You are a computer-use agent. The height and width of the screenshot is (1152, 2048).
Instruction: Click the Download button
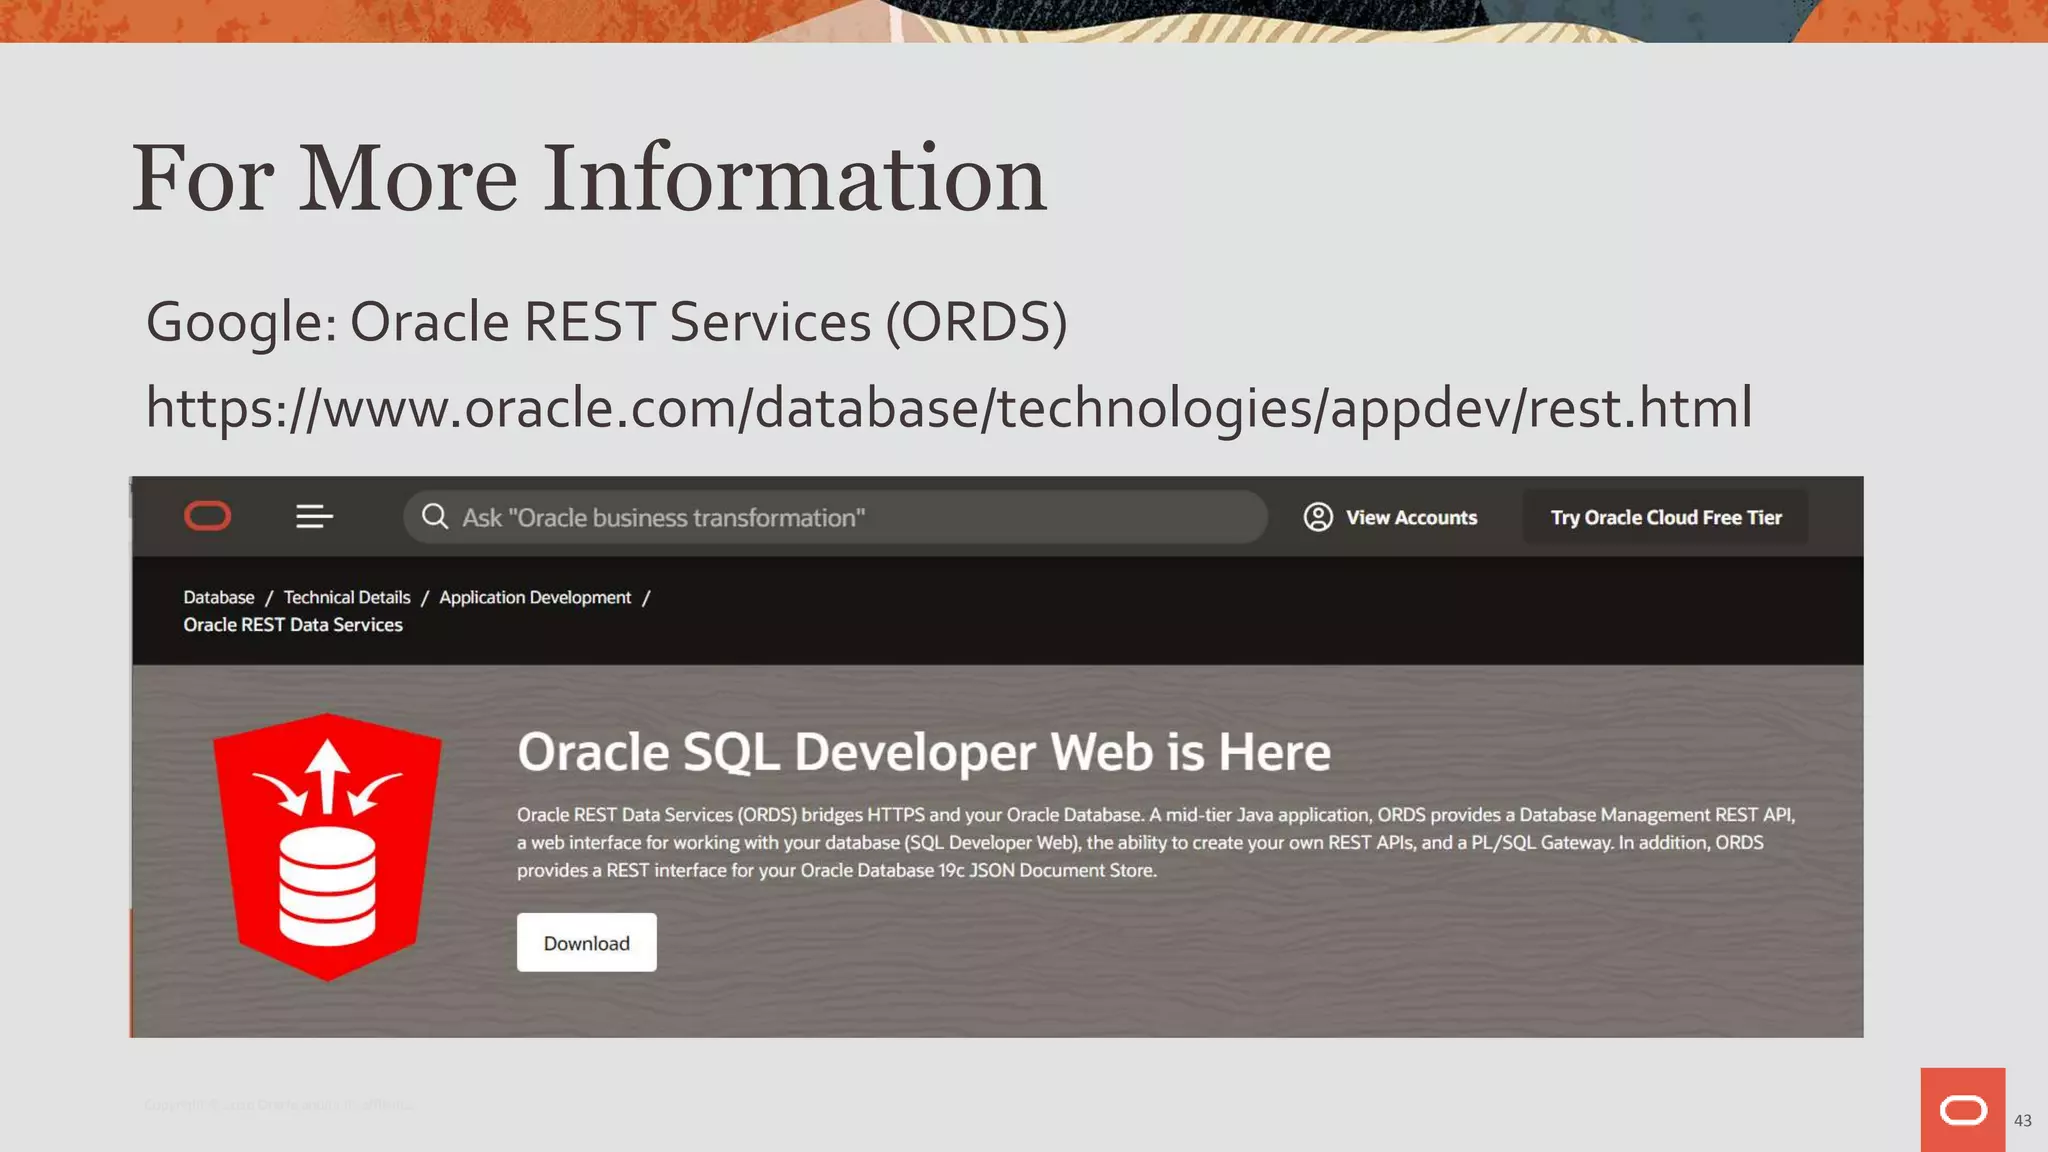587,942
